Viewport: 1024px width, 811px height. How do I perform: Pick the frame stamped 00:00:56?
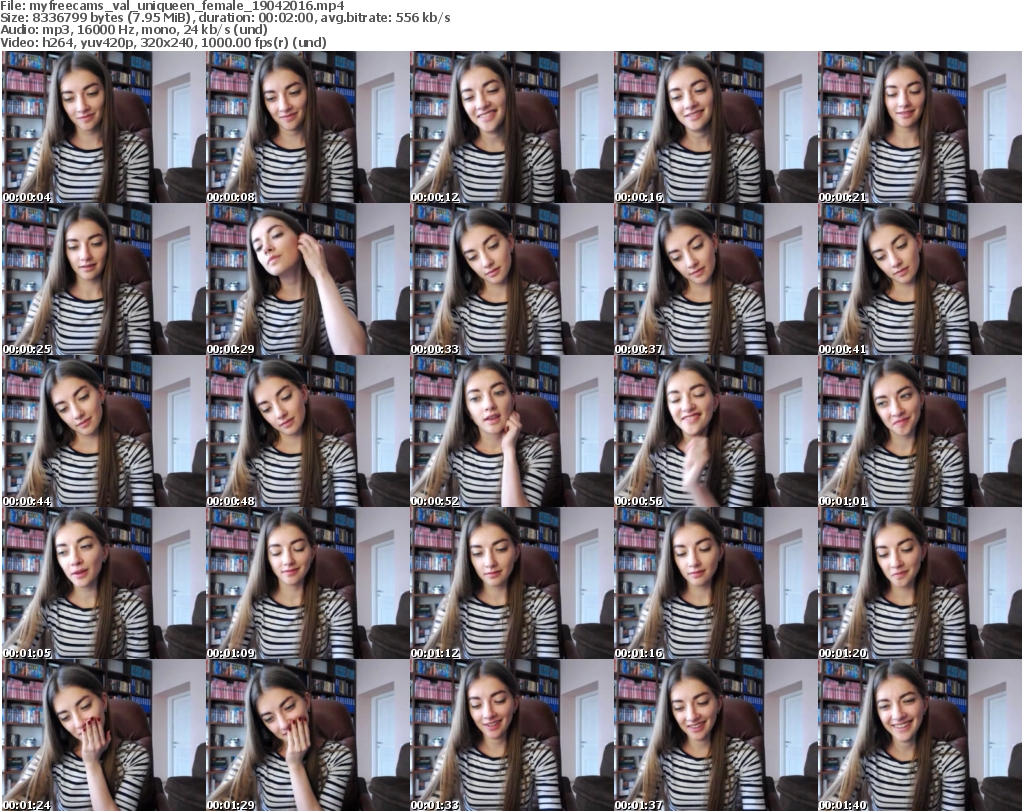[715, 432]
